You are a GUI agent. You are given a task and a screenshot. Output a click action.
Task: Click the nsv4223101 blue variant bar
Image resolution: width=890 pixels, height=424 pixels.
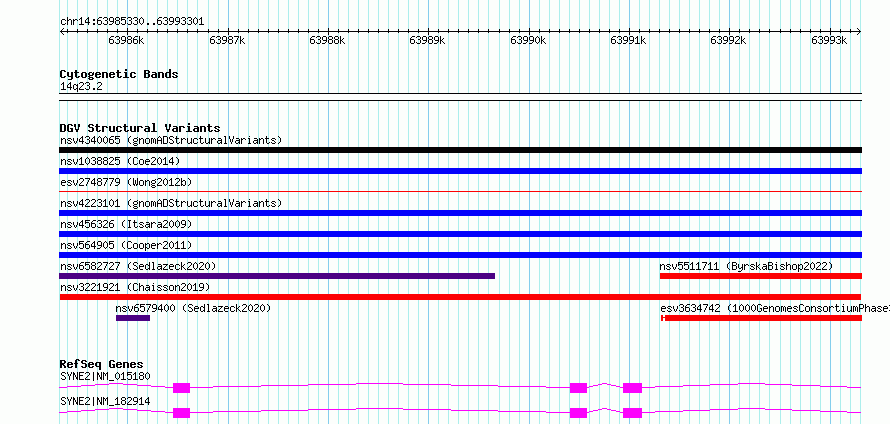(460, 213)
